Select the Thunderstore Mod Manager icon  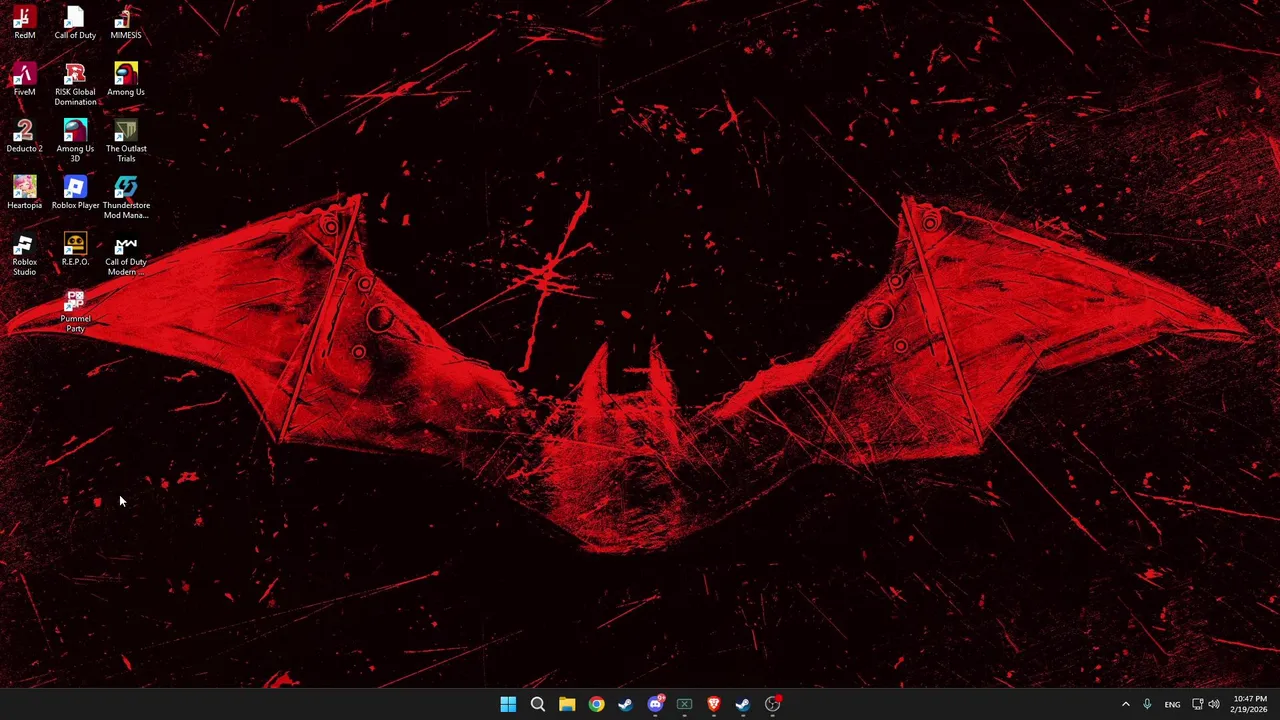pos(126,198)
